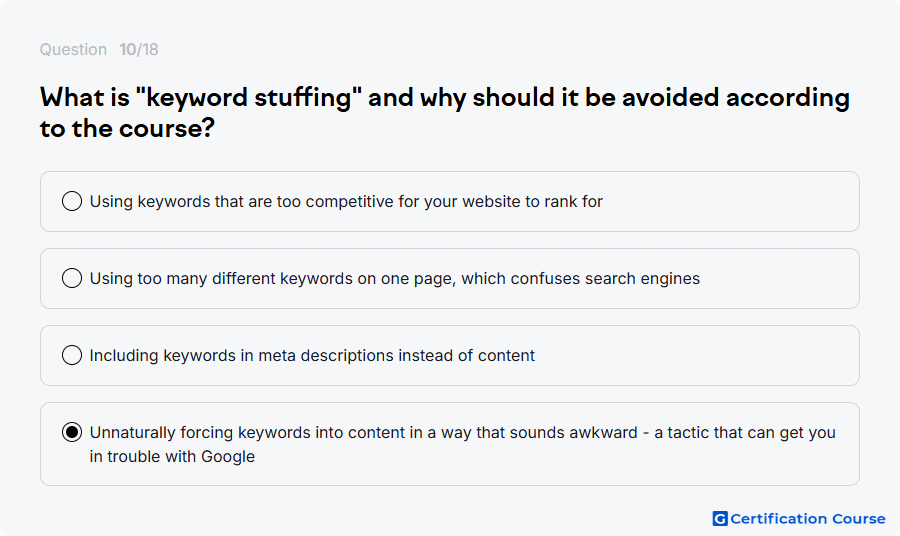Click 'avoided according' words in the heading
The height and width of the screenshot is (536, 900).
click(736, 97)
